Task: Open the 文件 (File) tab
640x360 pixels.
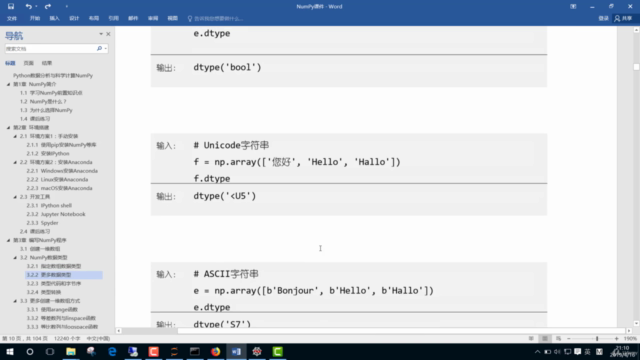Action: (12, 18)
